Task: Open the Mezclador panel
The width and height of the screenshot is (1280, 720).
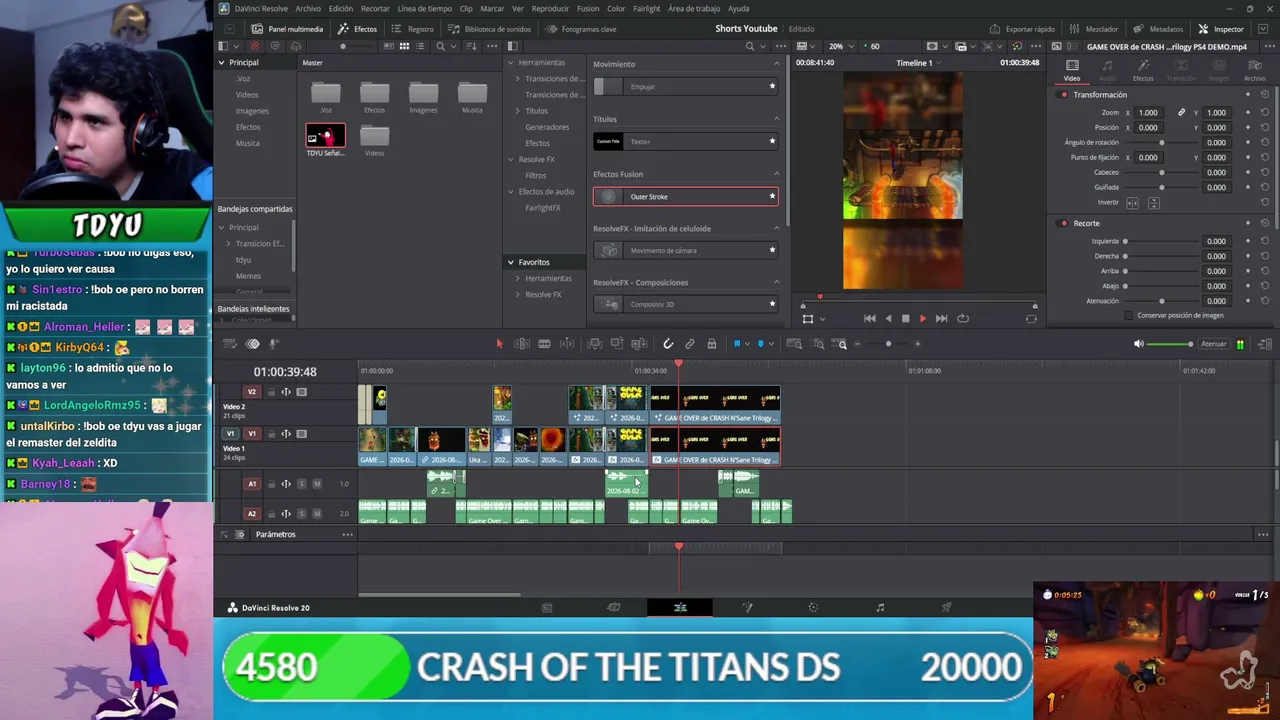Action: coord(1095,29)
